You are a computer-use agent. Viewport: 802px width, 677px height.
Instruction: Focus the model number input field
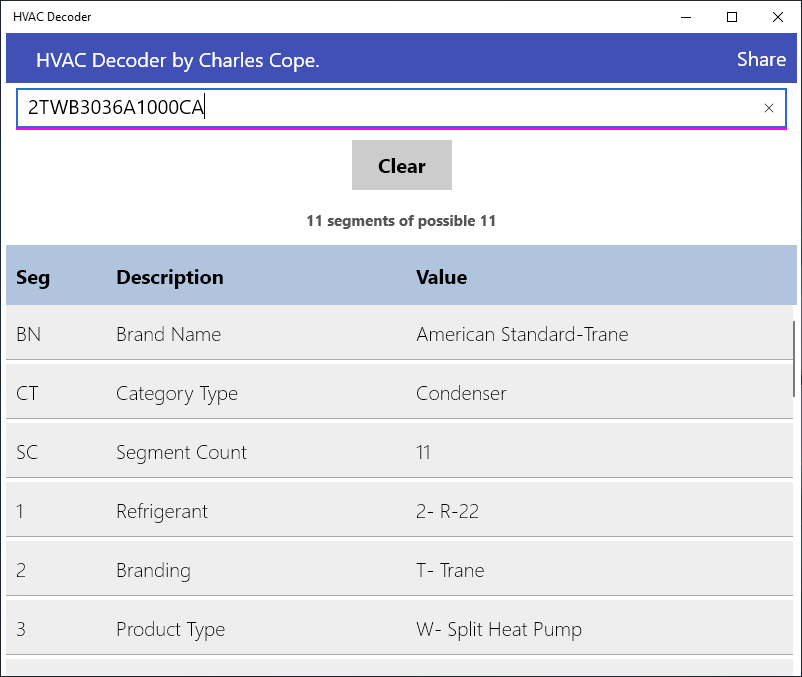coord(401,108)
